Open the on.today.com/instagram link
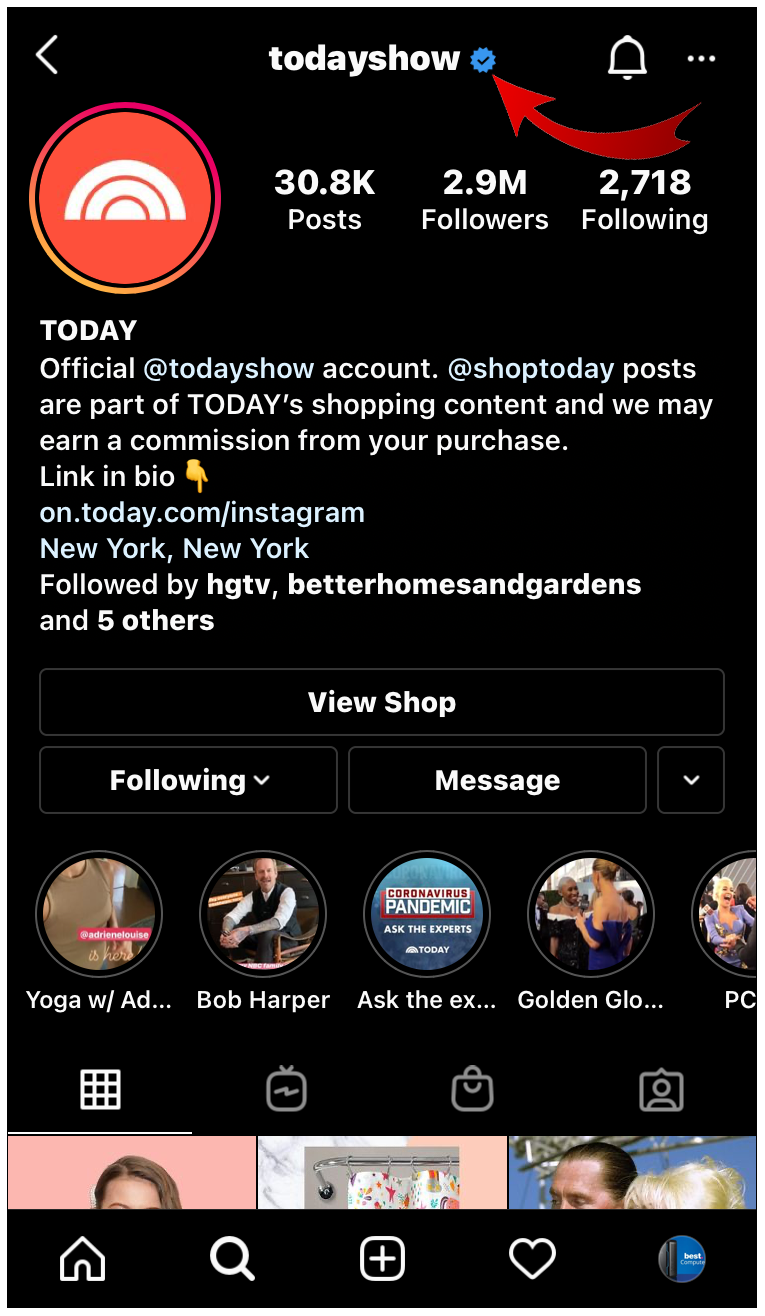The width and height of the screenshot is (765, 1316). tap(202, 513)
